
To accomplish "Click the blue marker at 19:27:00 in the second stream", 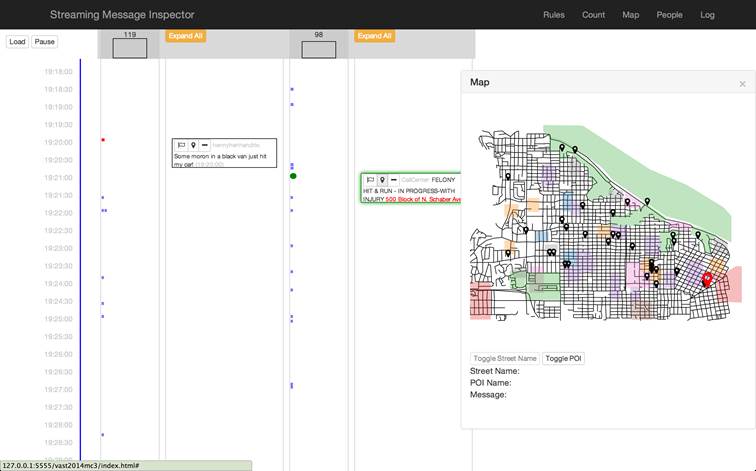I will pos(291,386).
